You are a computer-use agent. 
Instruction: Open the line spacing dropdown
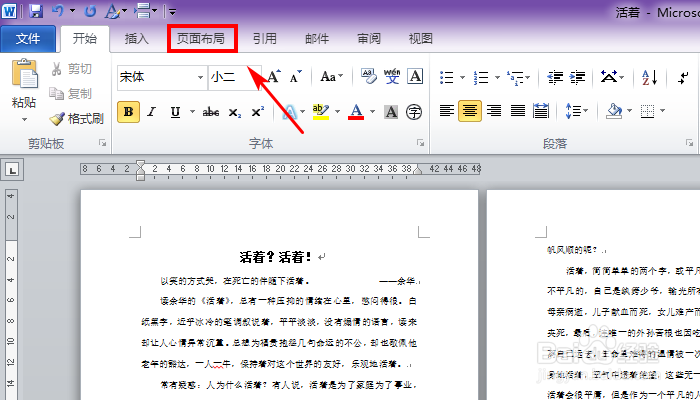(577, 111)
